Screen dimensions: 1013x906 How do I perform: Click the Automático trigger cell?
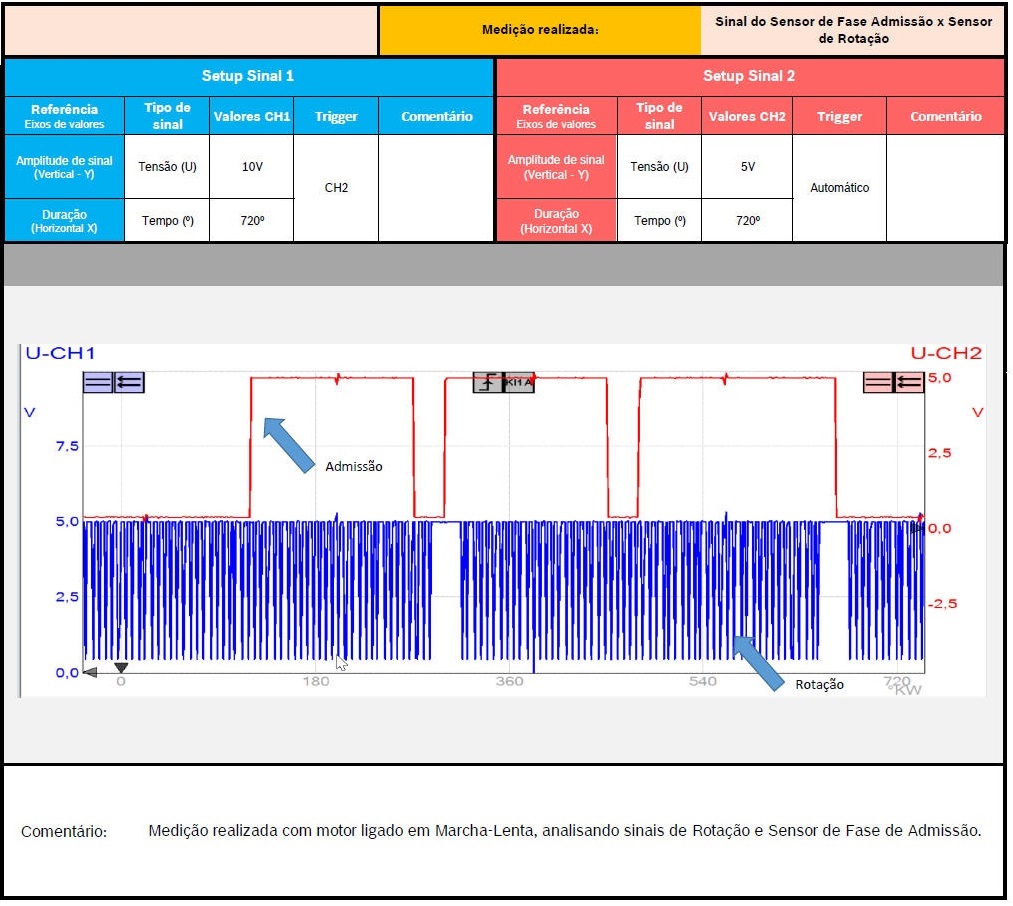[839, 188]
